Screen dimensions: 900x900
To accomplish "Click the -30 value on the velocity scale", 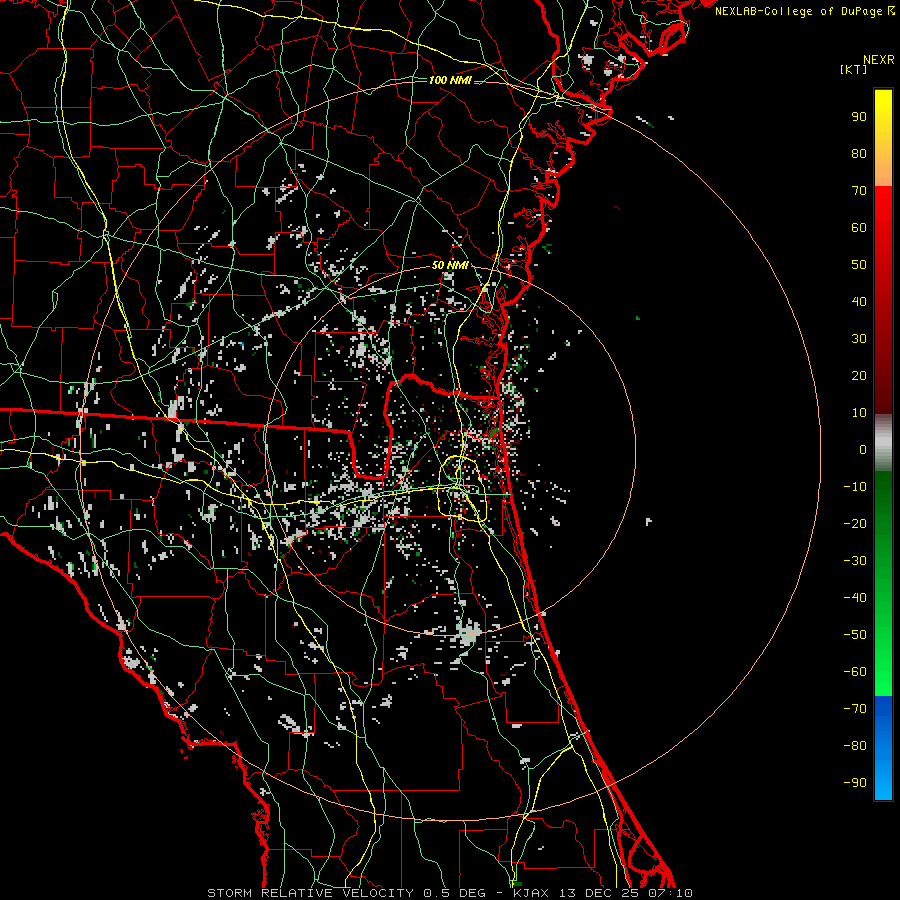I will tap(855, 561).
